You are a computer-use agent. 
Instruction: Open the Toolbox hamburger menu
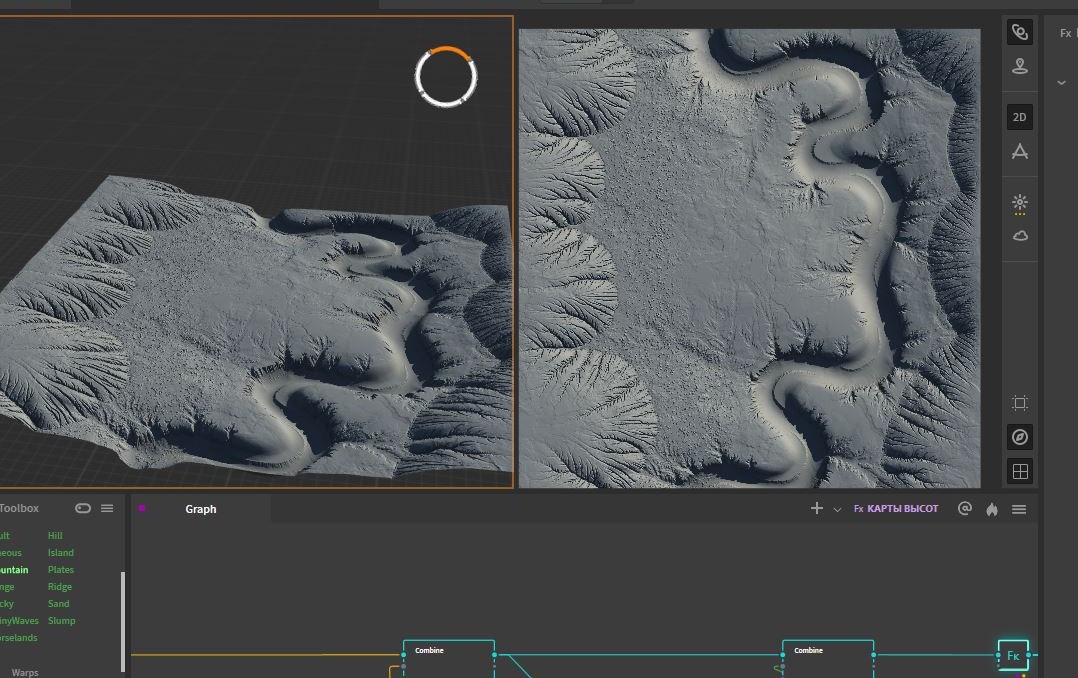(x=107, y=508)
